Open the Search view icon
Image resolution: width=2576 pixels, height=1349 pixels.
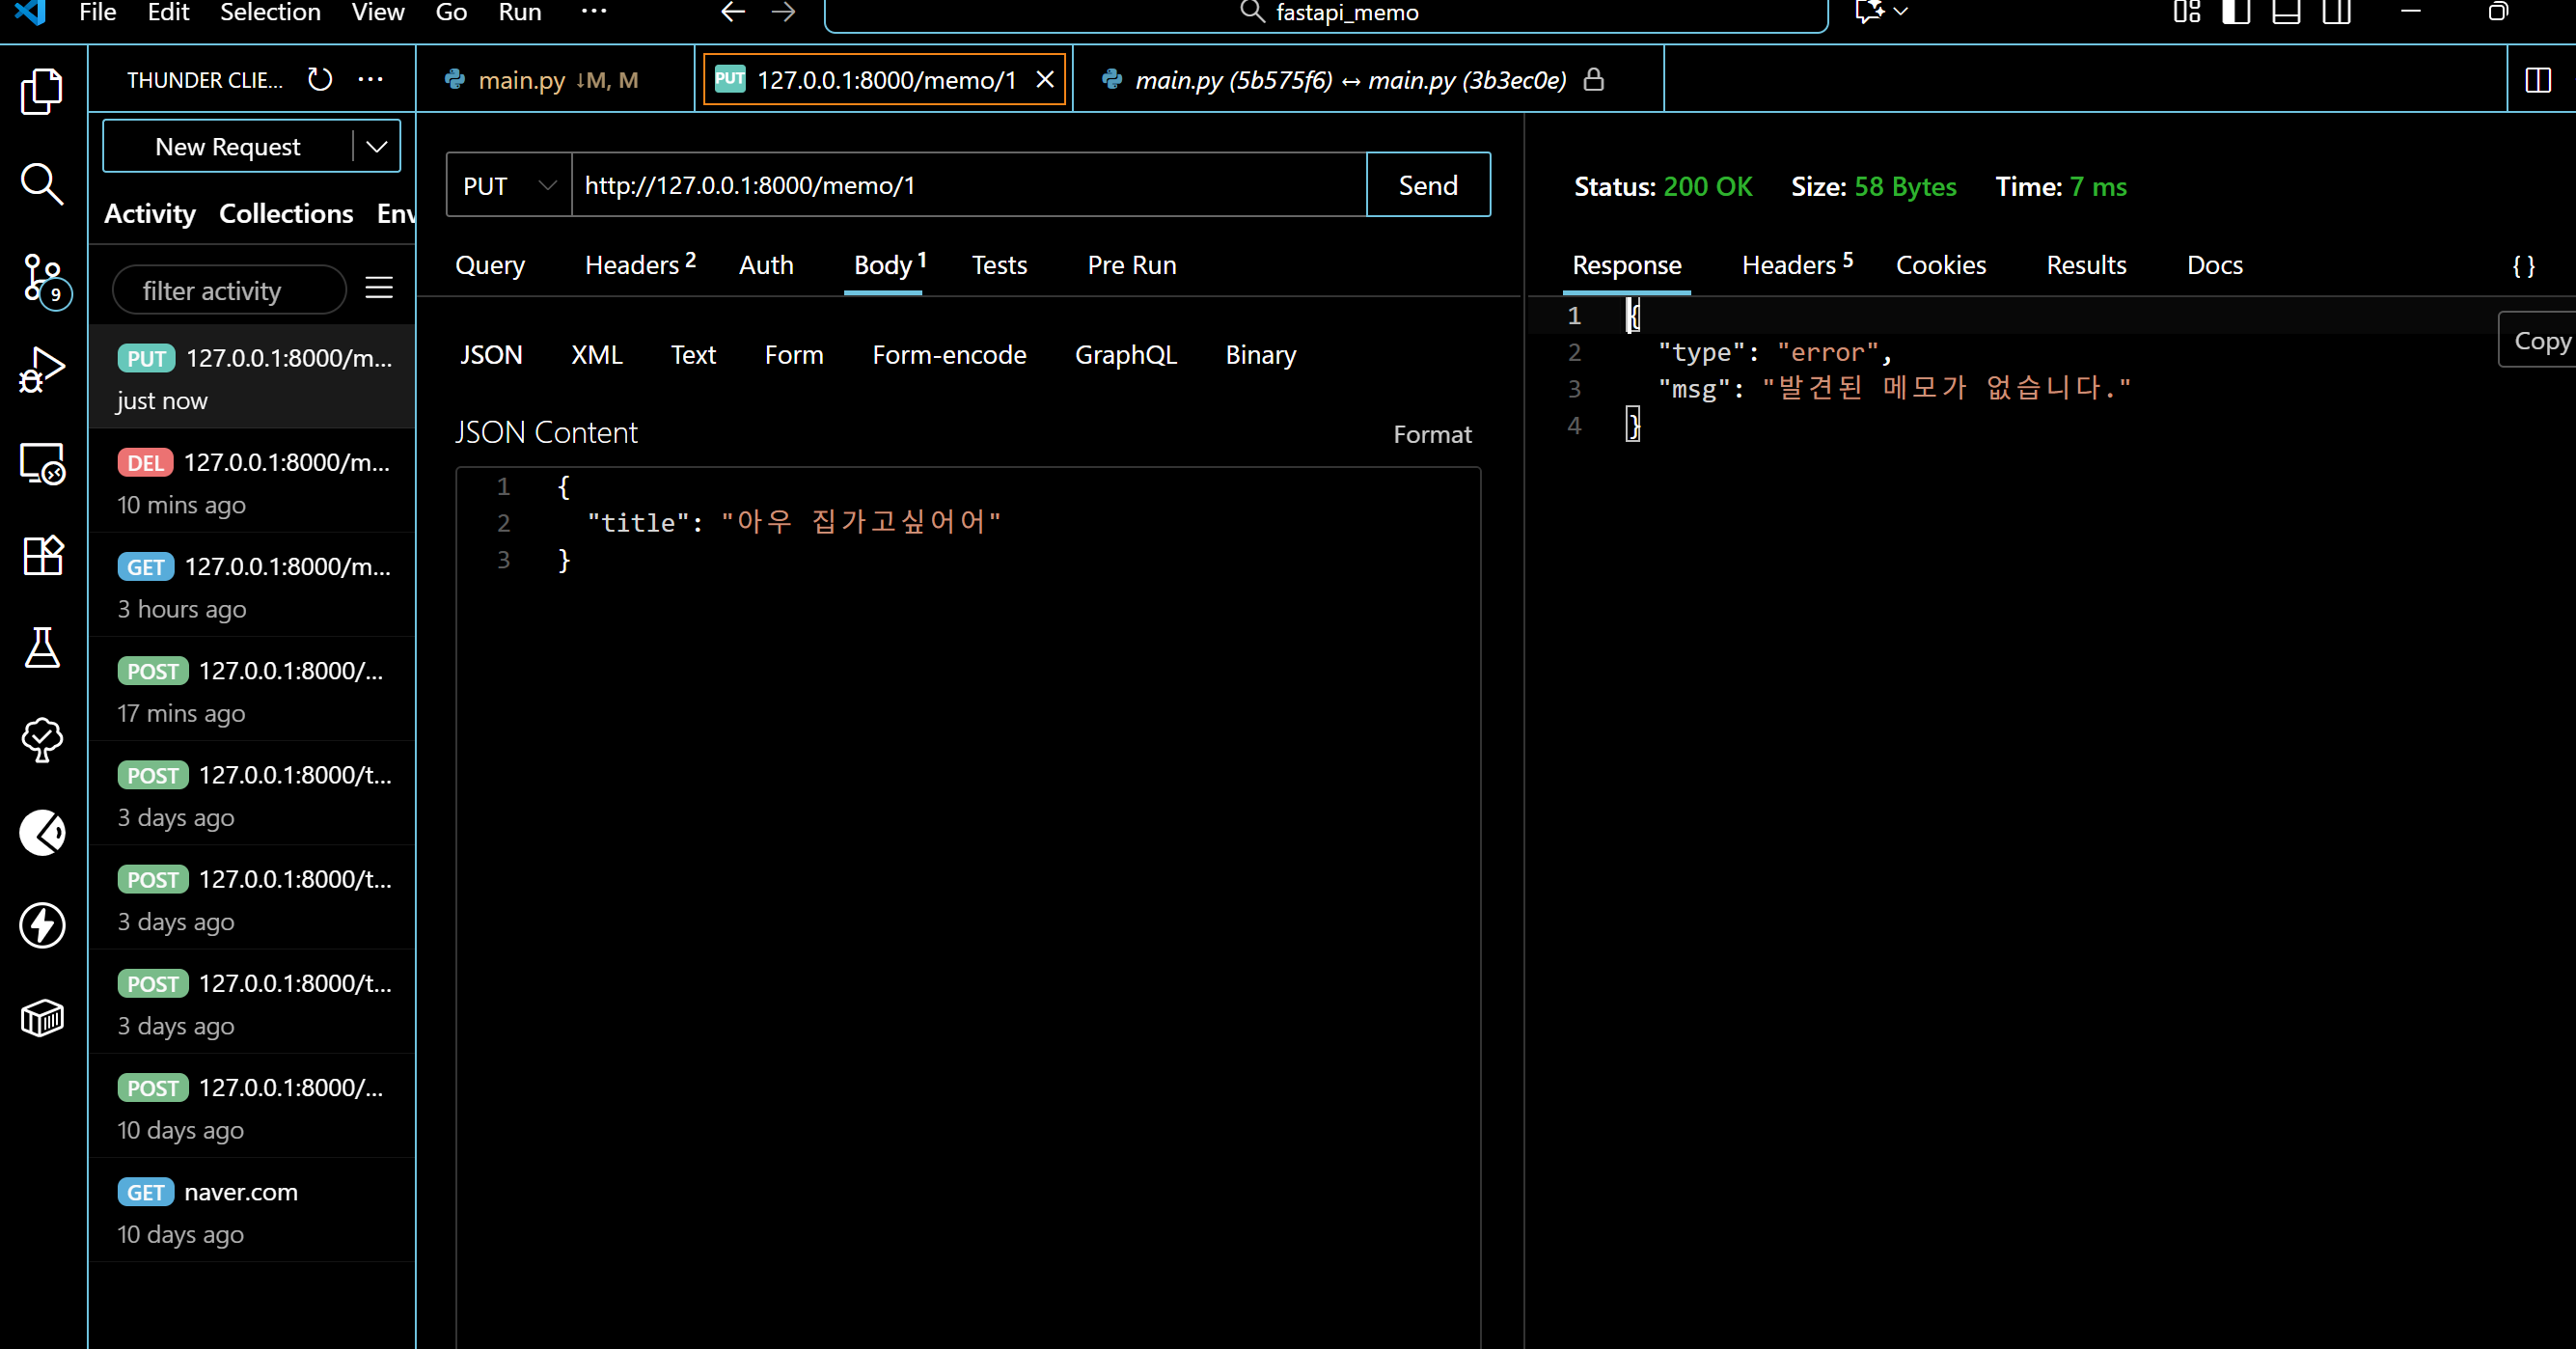coord(42,184)
